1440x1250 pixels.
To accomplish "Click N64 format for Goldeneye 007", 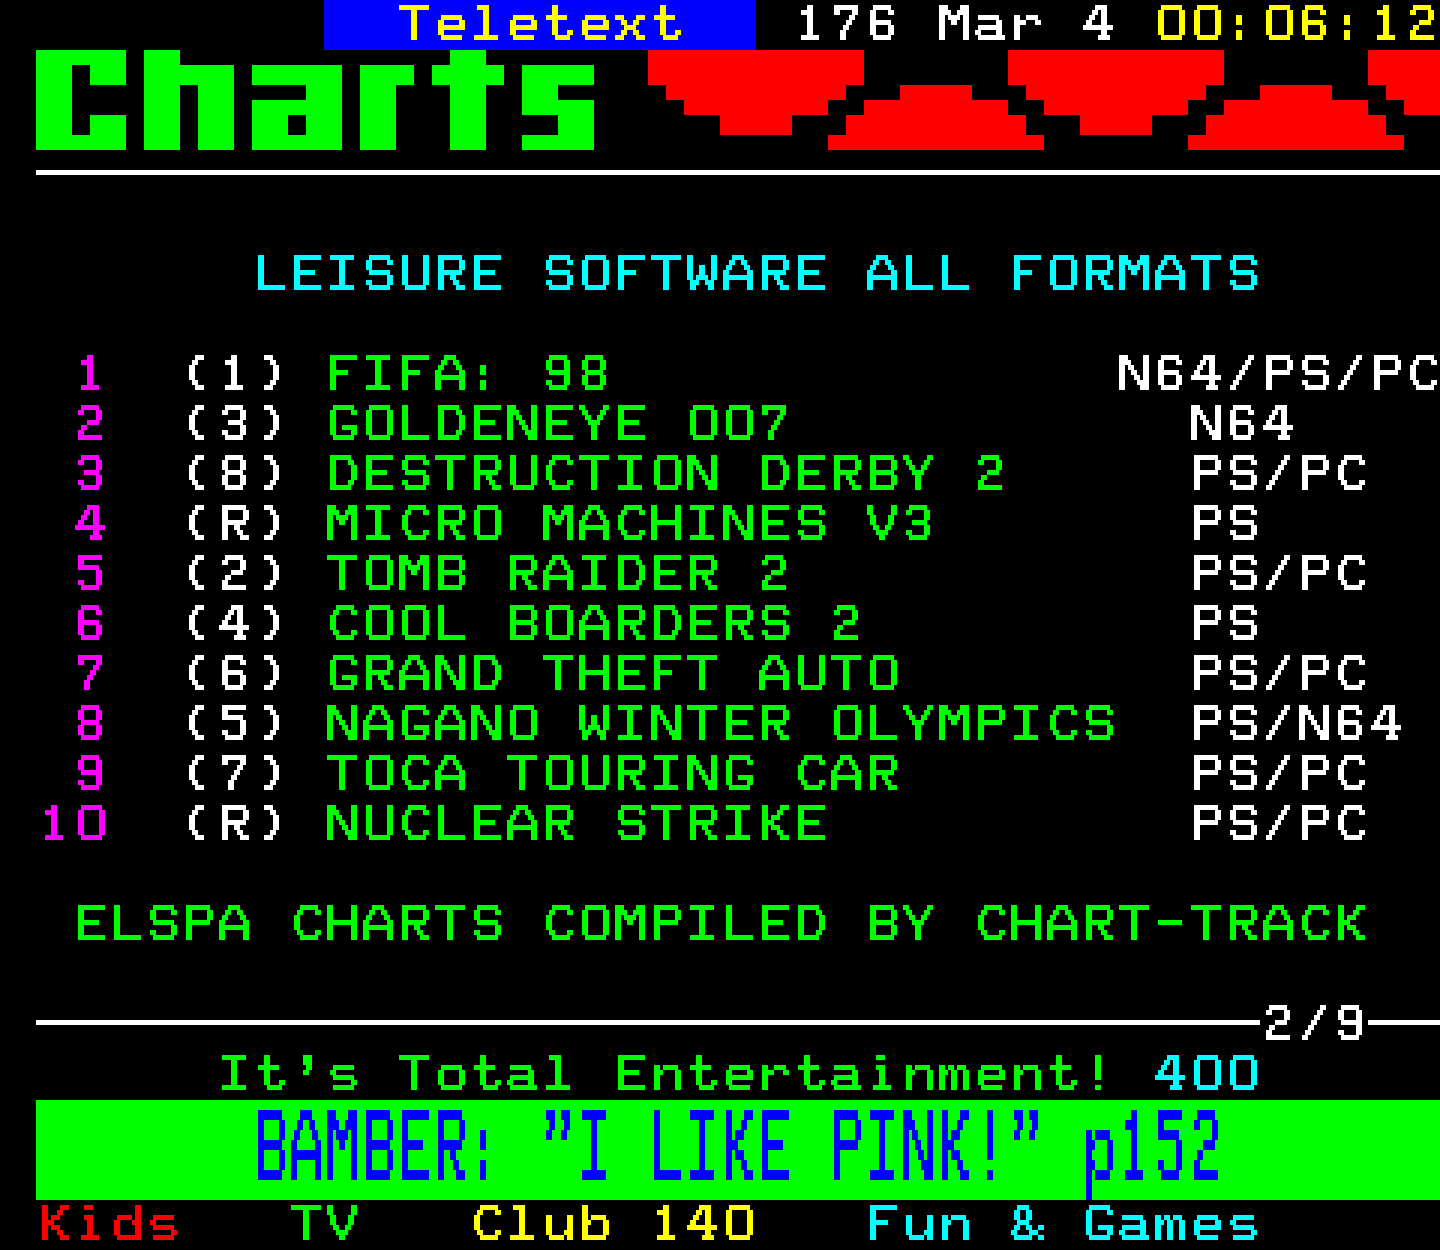I will coord(1242,424).
